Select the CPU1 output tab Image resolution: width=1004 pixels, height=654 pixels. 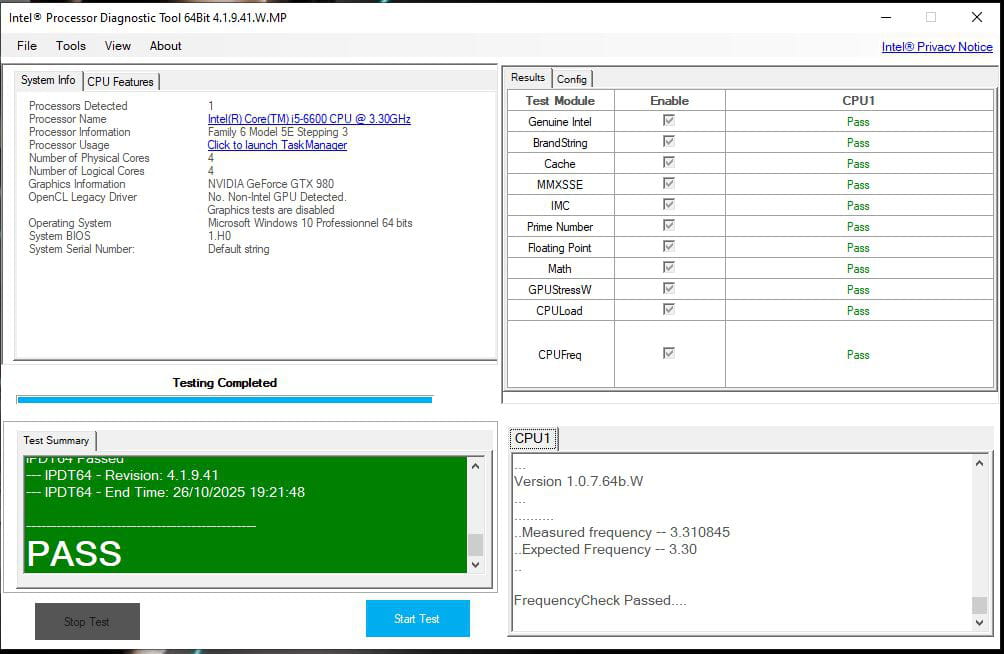click(x=533, y=438)
